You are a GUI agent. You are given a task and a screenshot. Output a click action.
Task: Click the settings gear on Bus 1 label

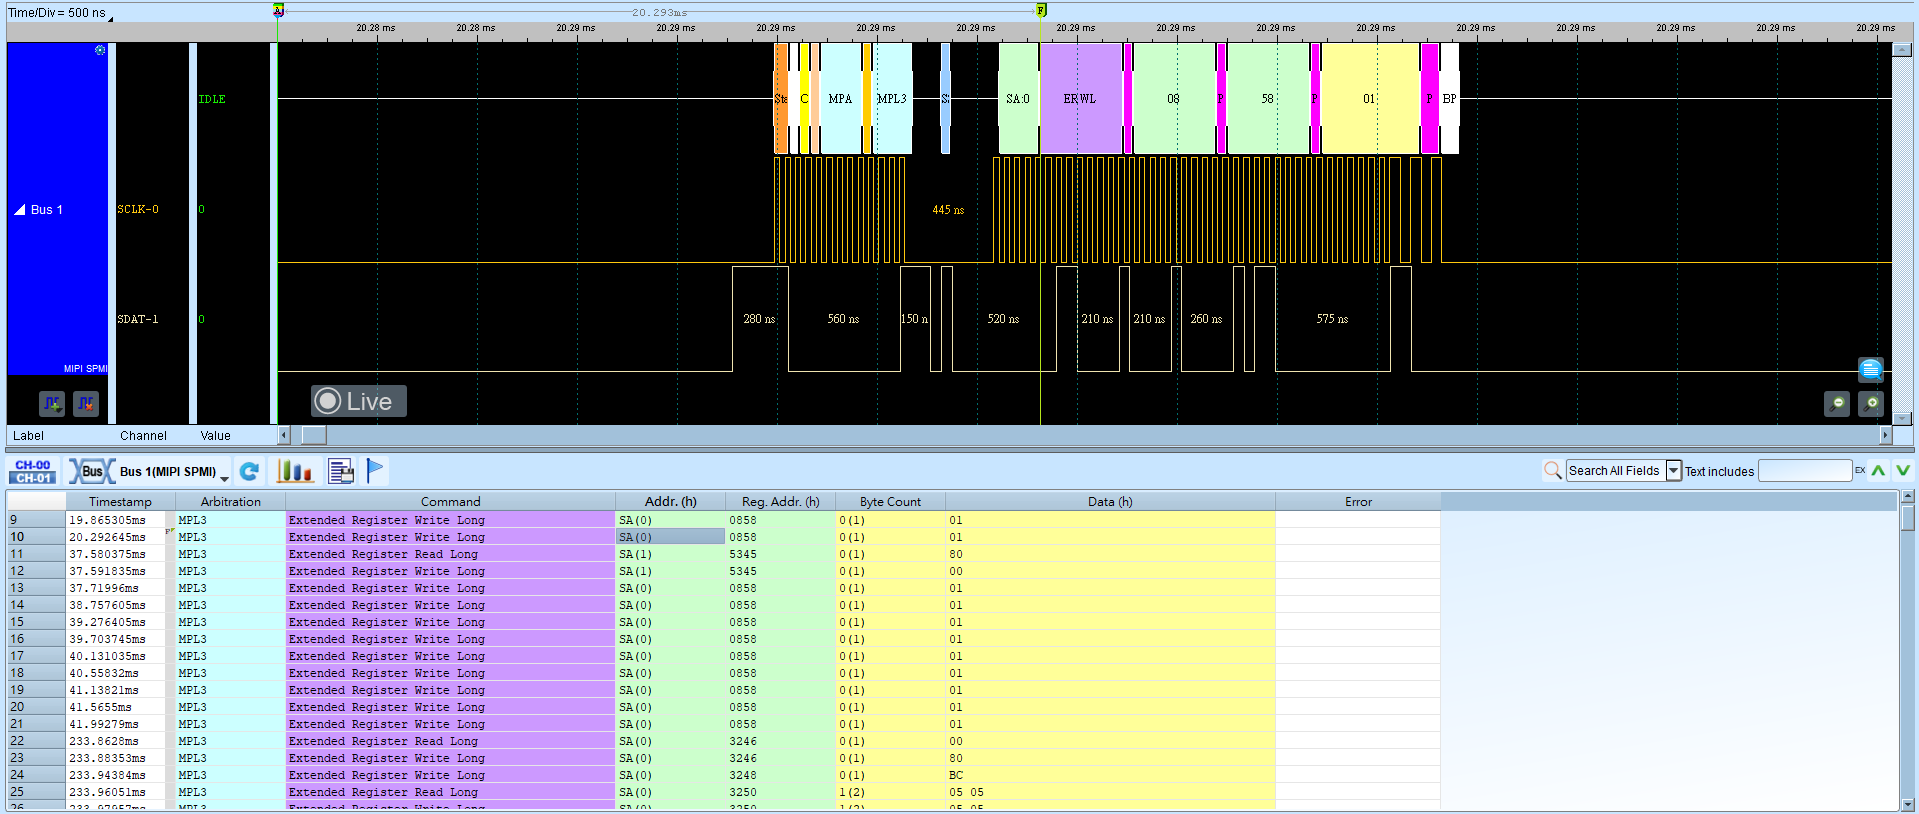[x=100, y=50]
